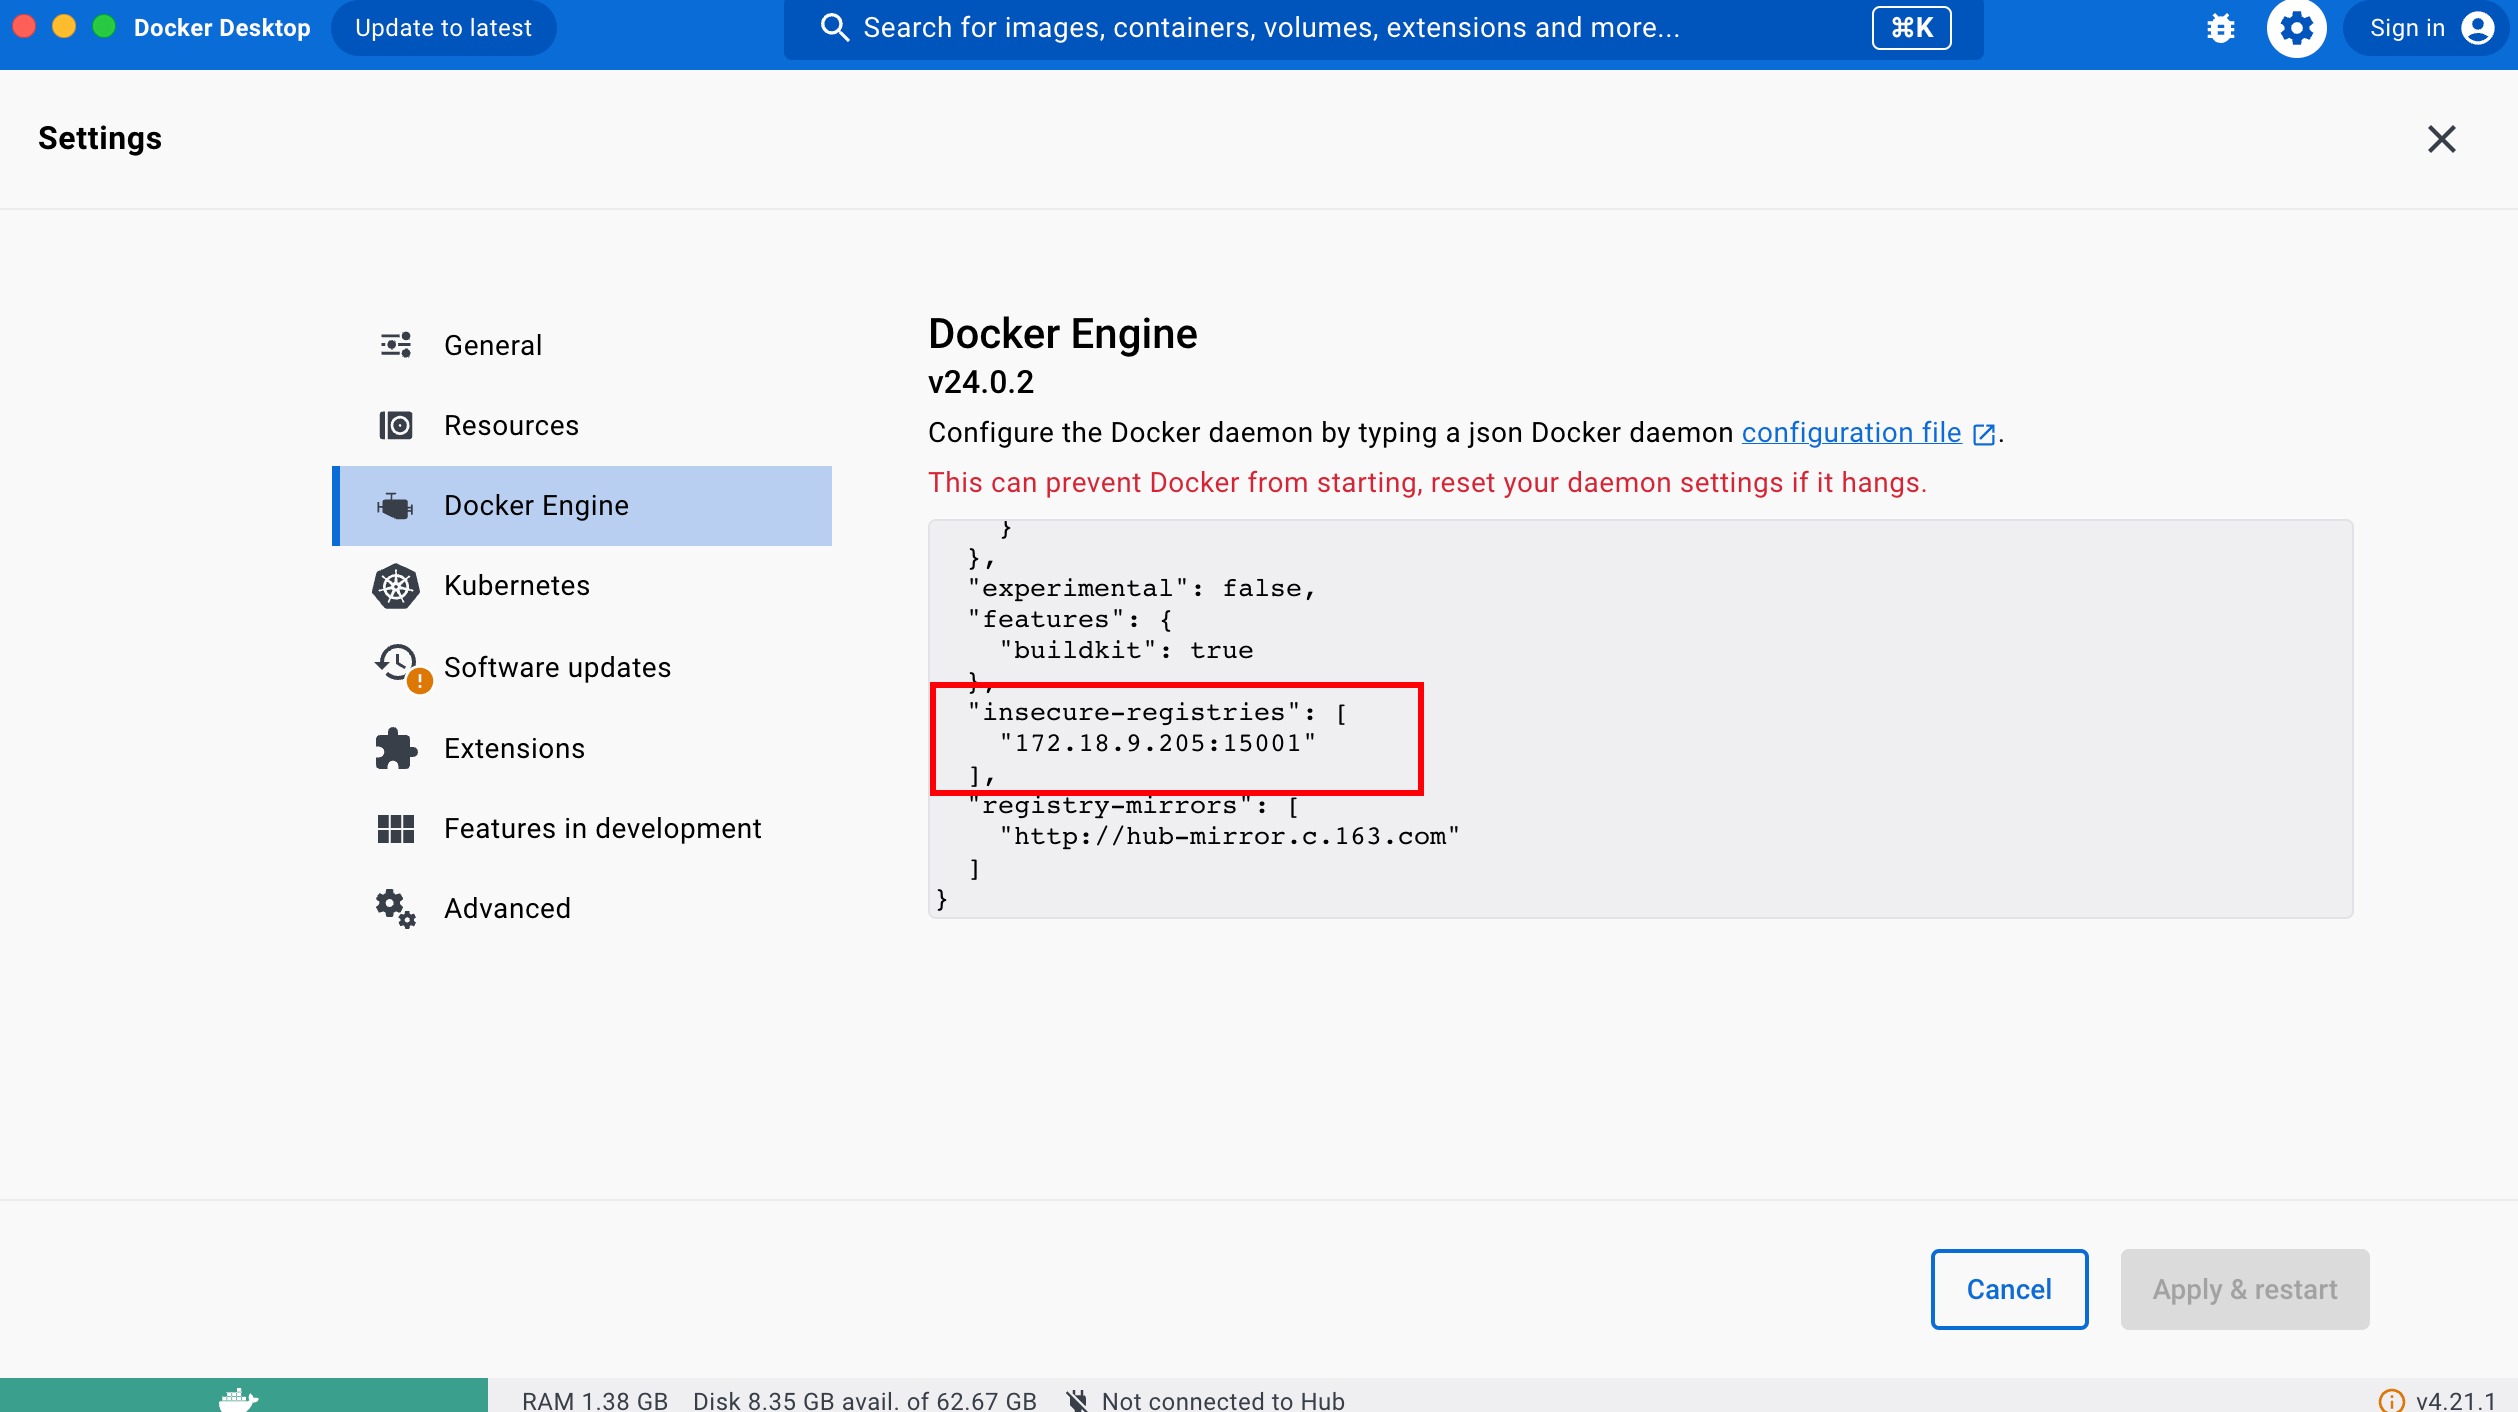
Task: Click the green fullscreen window button
Action: (104, 26)
